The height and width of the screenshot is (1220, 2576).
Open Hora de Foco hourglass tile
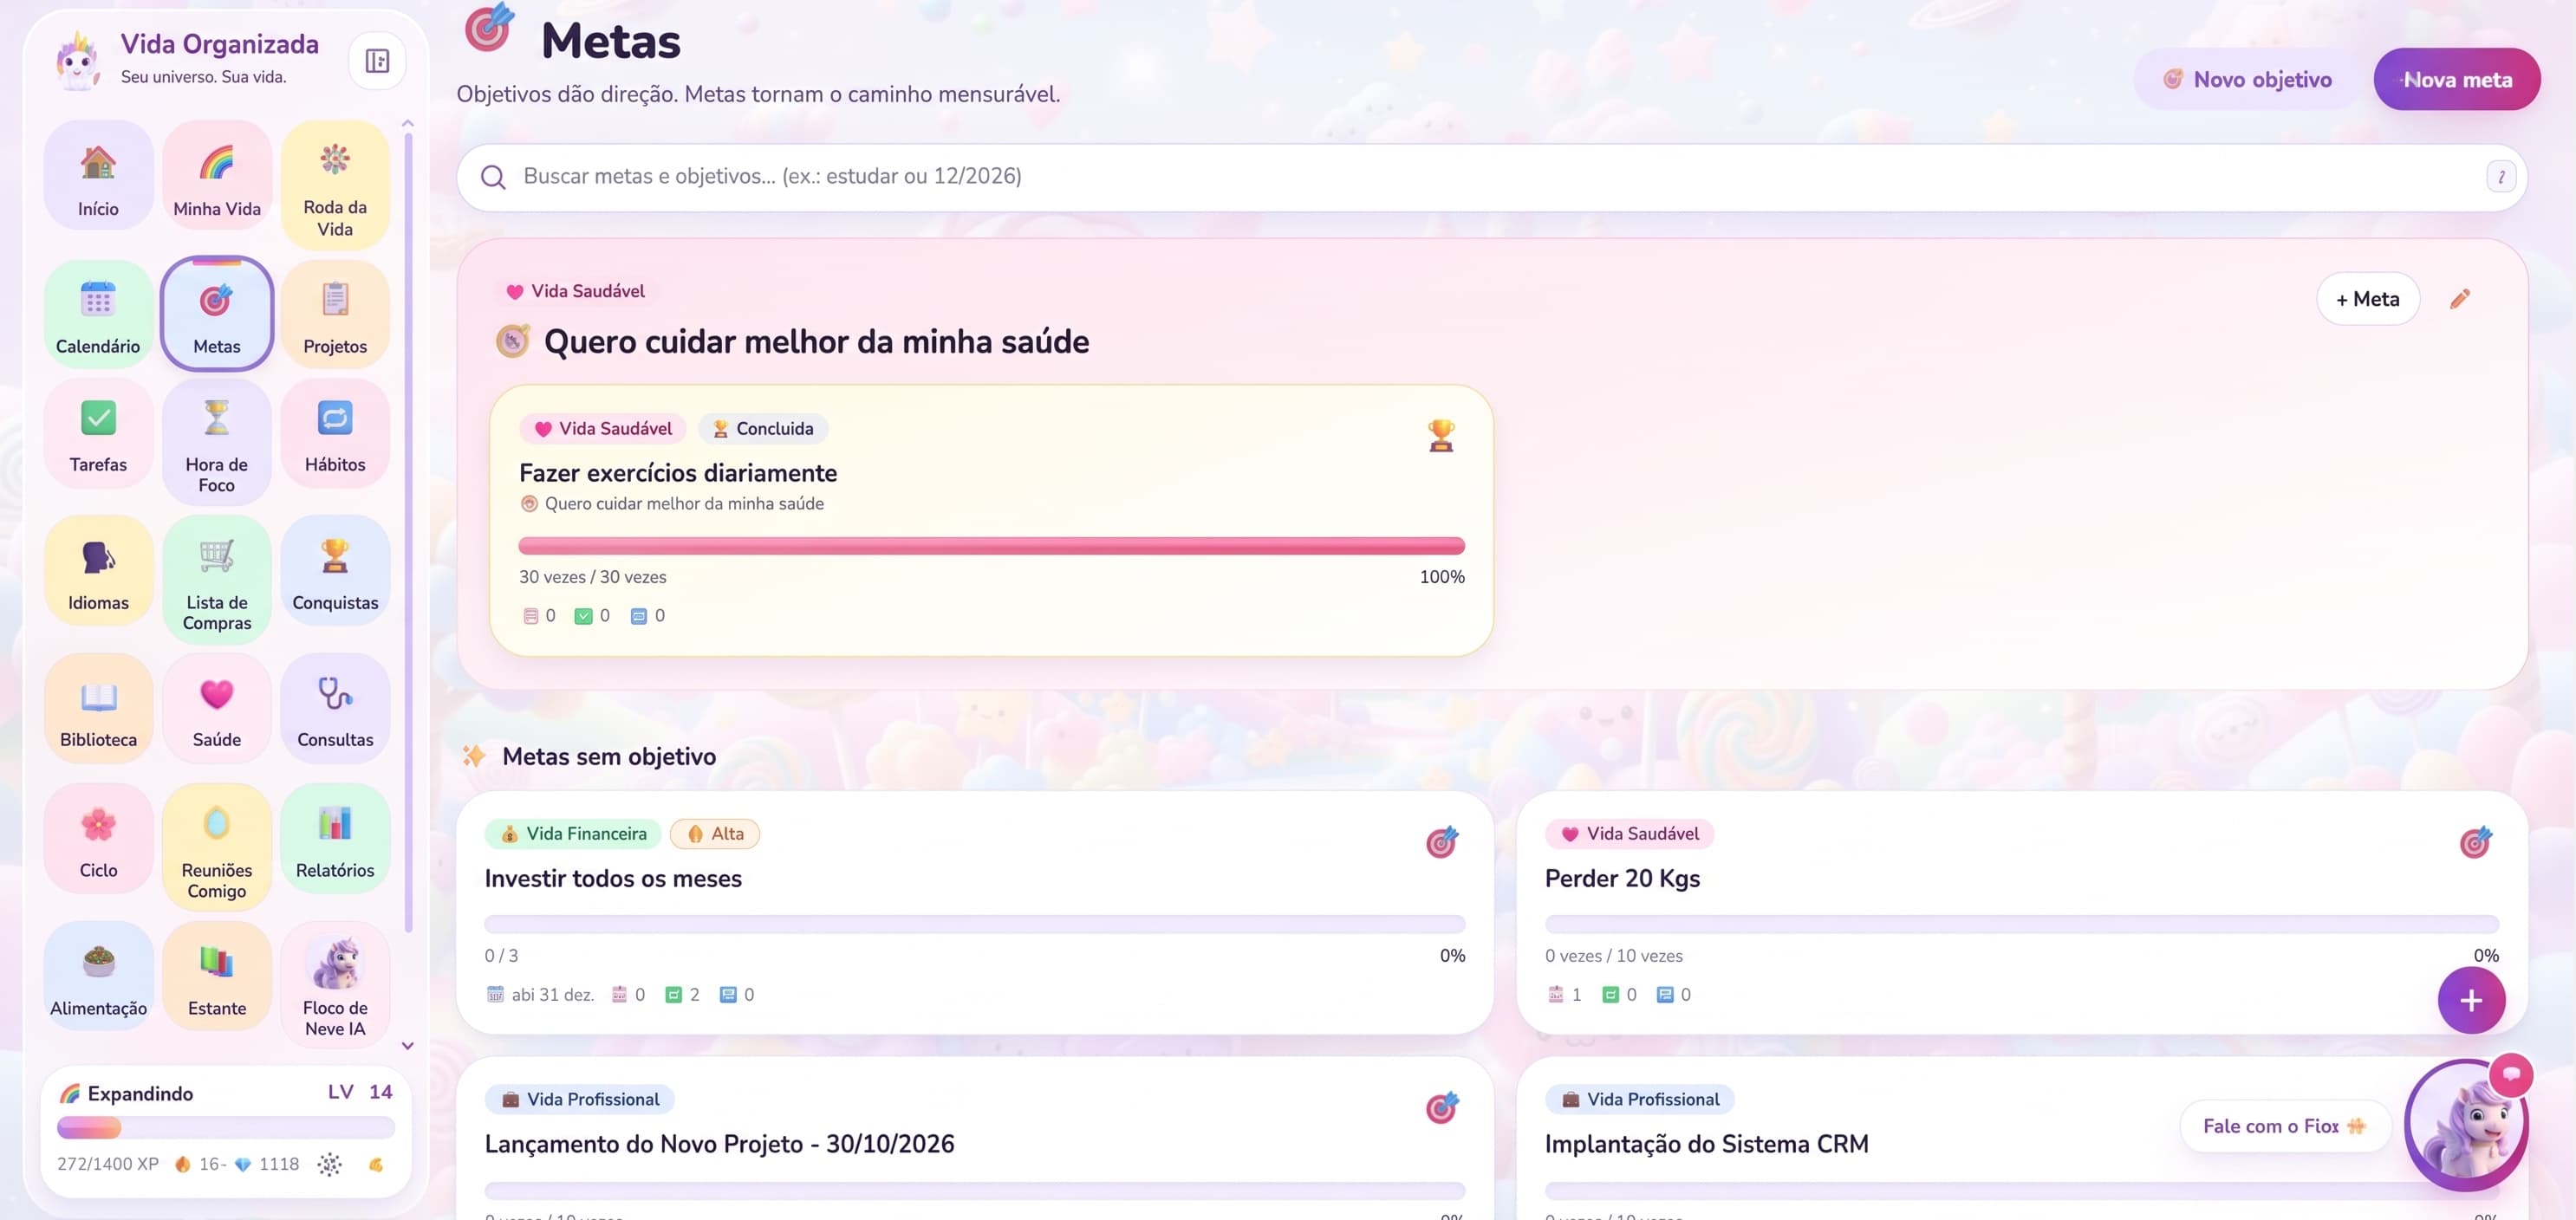pos(216,442)
